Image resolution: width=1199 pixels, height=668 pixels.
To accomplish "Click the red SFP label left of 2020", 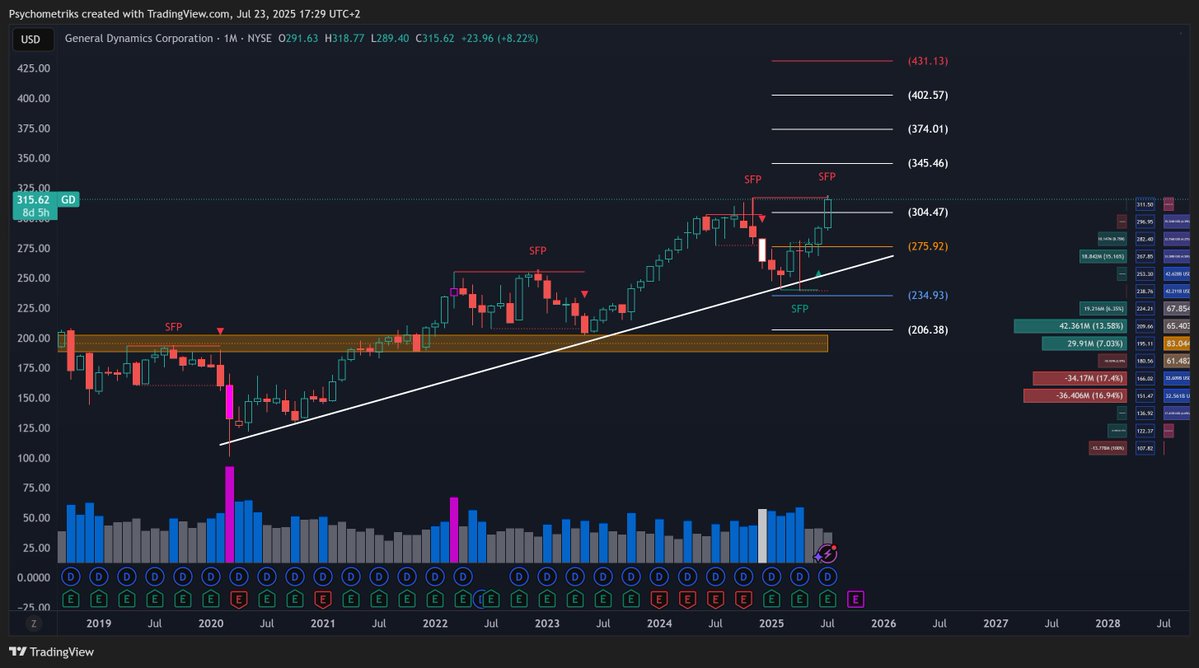I will (x=174, y=327).
